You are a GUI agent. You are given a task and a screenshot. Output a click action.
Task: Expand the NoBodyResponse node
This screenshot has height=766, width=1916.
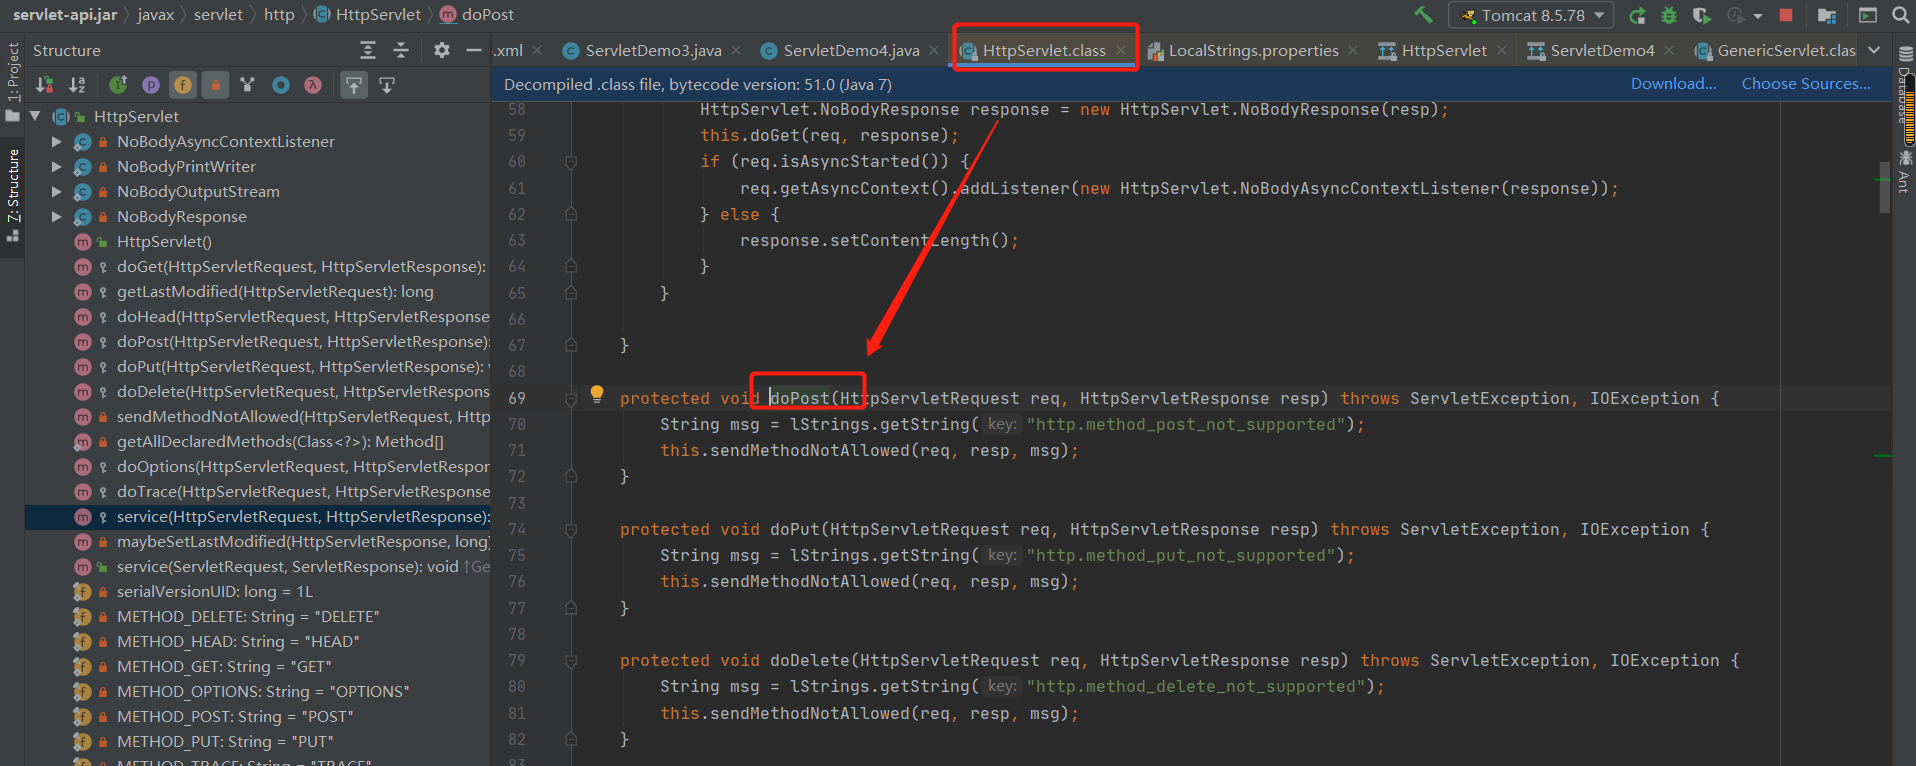pyautogui.click(x=57, y=217)
